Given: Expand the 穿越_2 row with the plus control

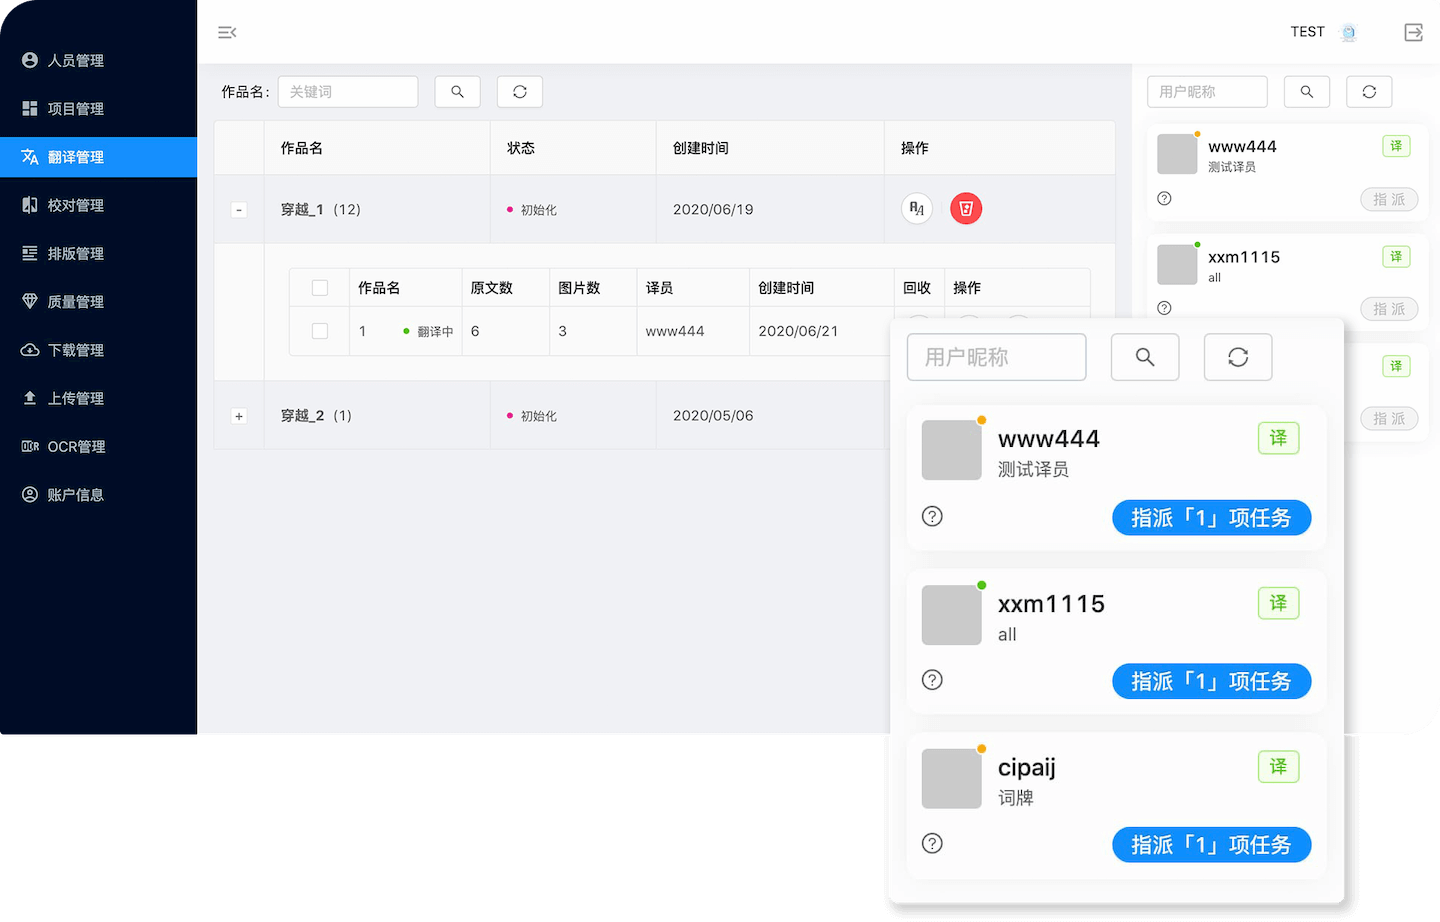Looking at the screenshot, I should 239,415.
